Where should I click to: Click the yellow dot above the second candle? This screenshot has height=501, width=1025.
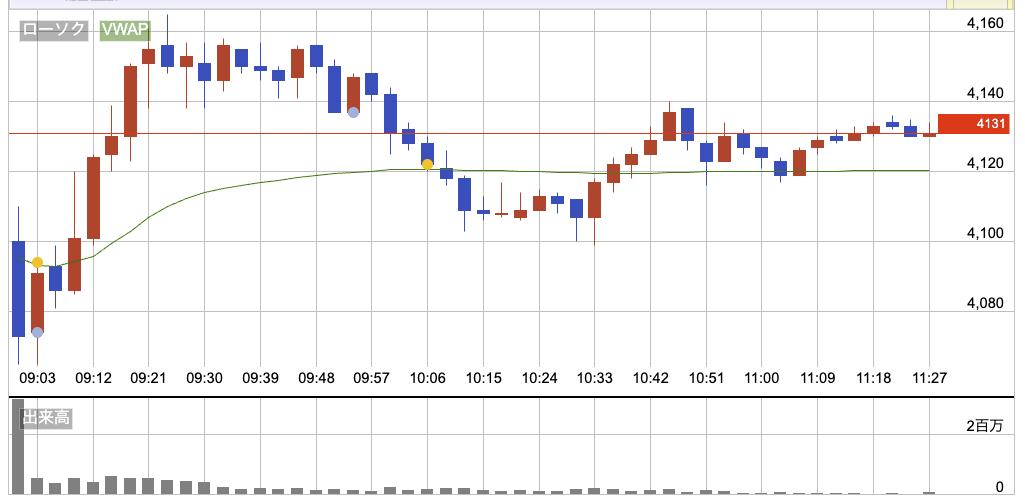tap(37, 263)
